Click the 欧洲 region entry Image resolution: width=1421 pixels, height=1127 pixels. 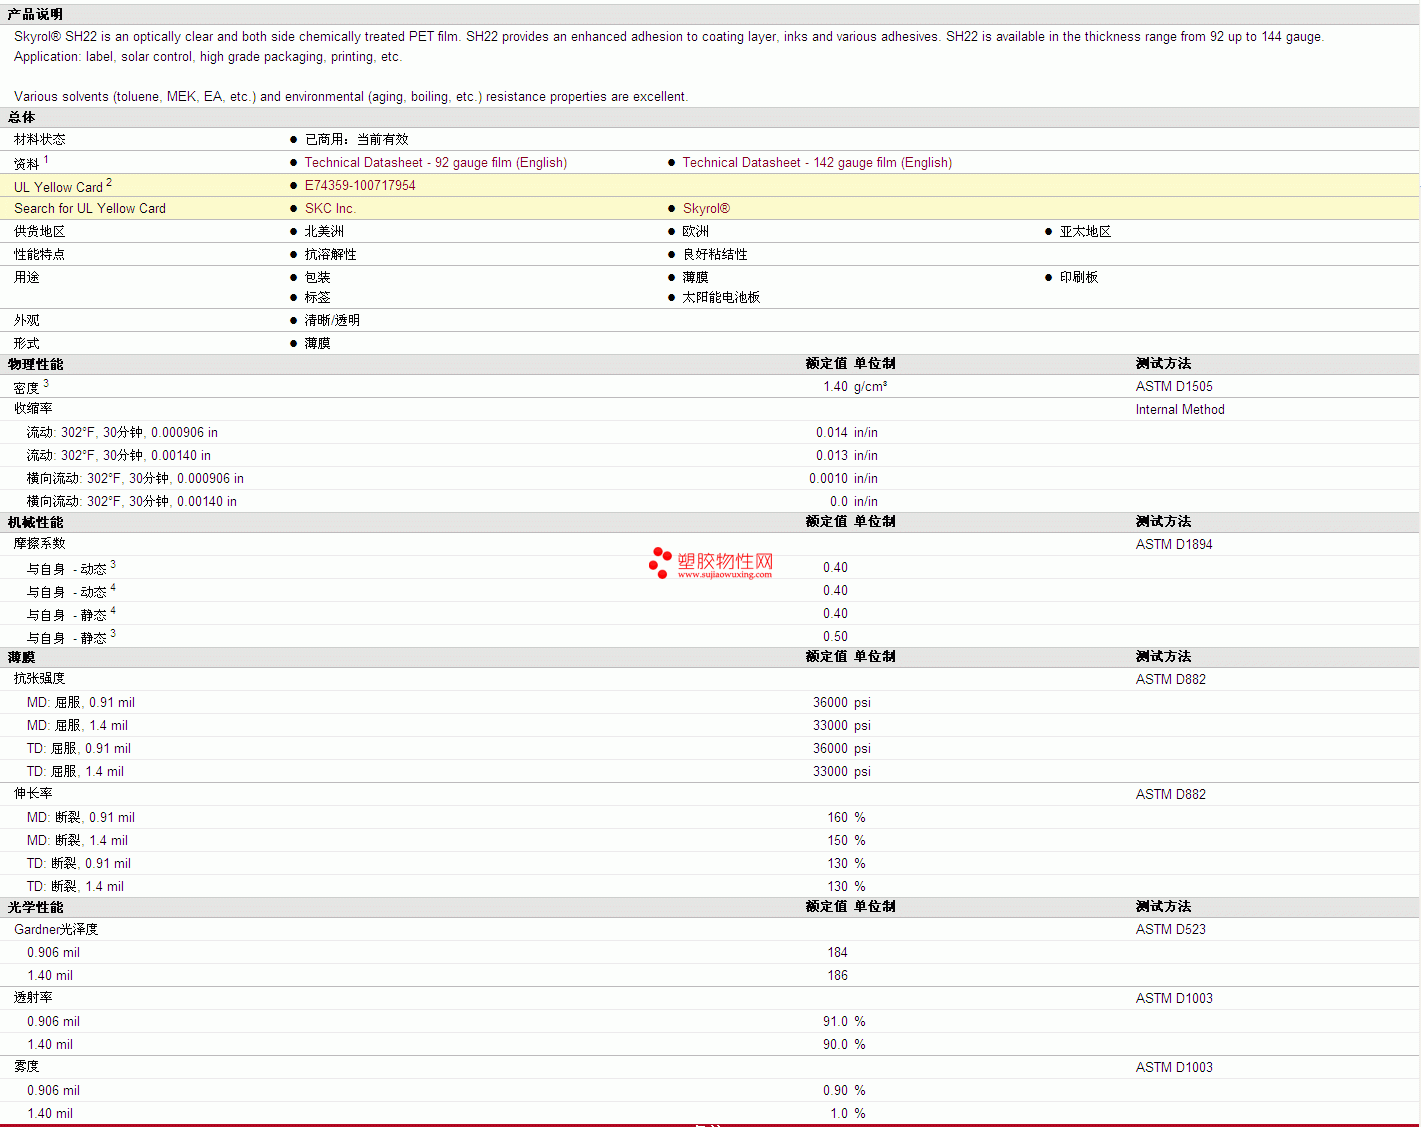(695, 232)
